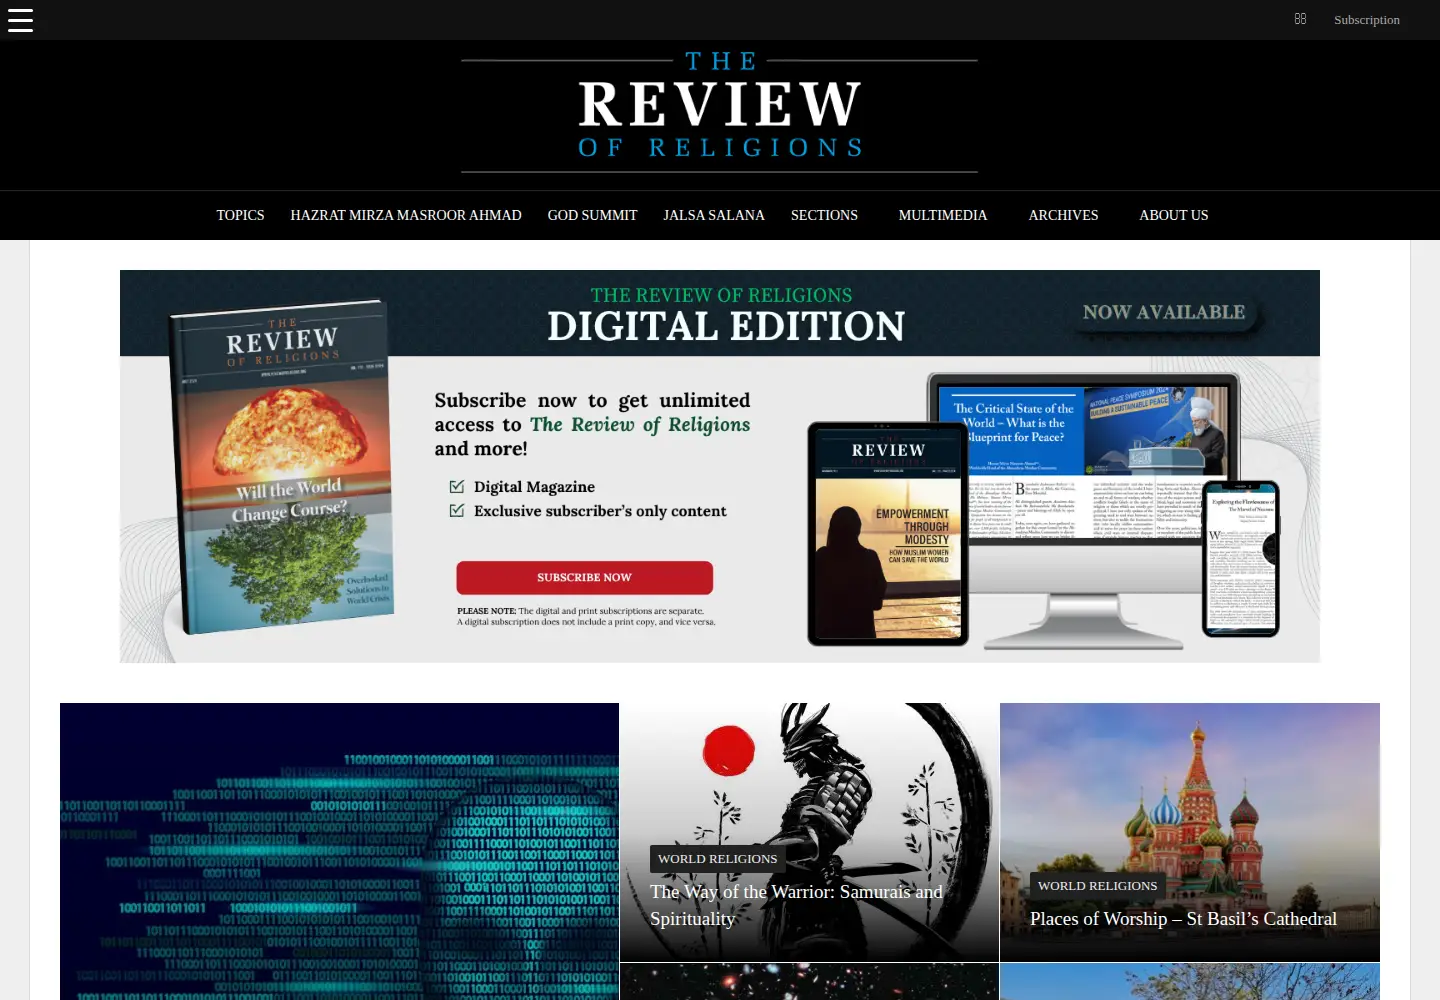
Task: Open Hazrat Mirza Masroor Ahmad menu item
Action: pyautogui.click(x=406, y=215)
